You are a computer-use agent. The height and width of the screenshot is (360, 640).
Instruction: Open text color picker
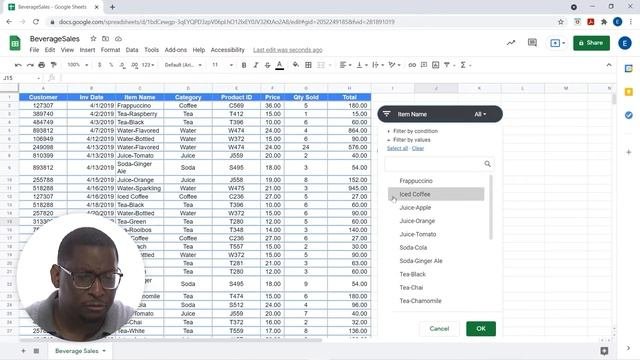(x=280, y=65)
